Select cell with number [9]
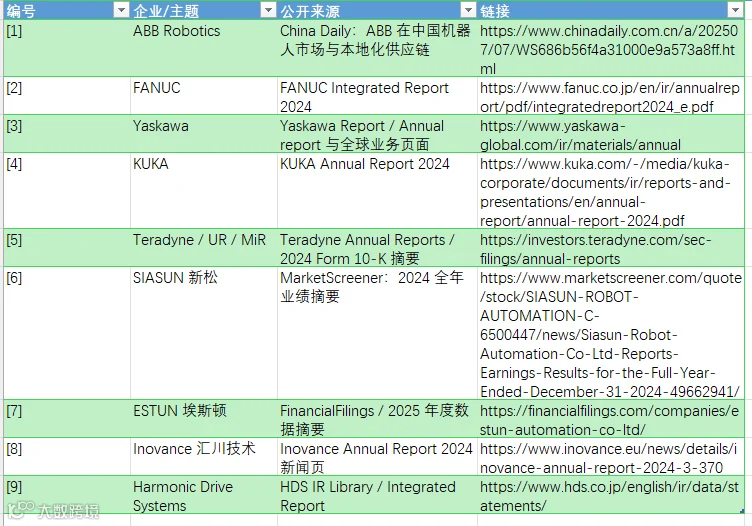Viewport: 752px width, 526px height. 67,495
